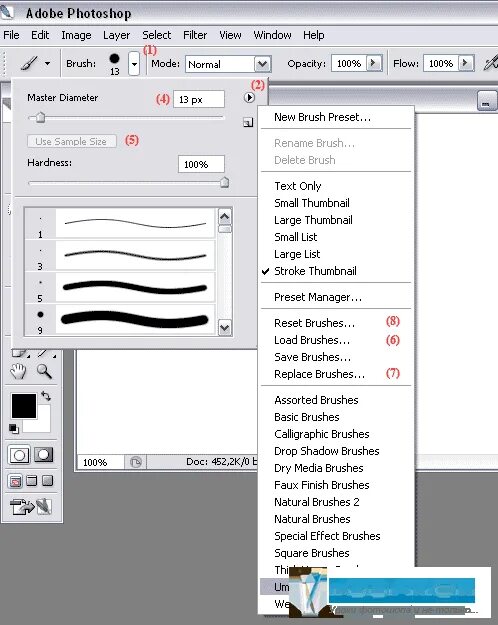Choose Small List view option
The width and height of the screenshot is (498, 625).
336,237
